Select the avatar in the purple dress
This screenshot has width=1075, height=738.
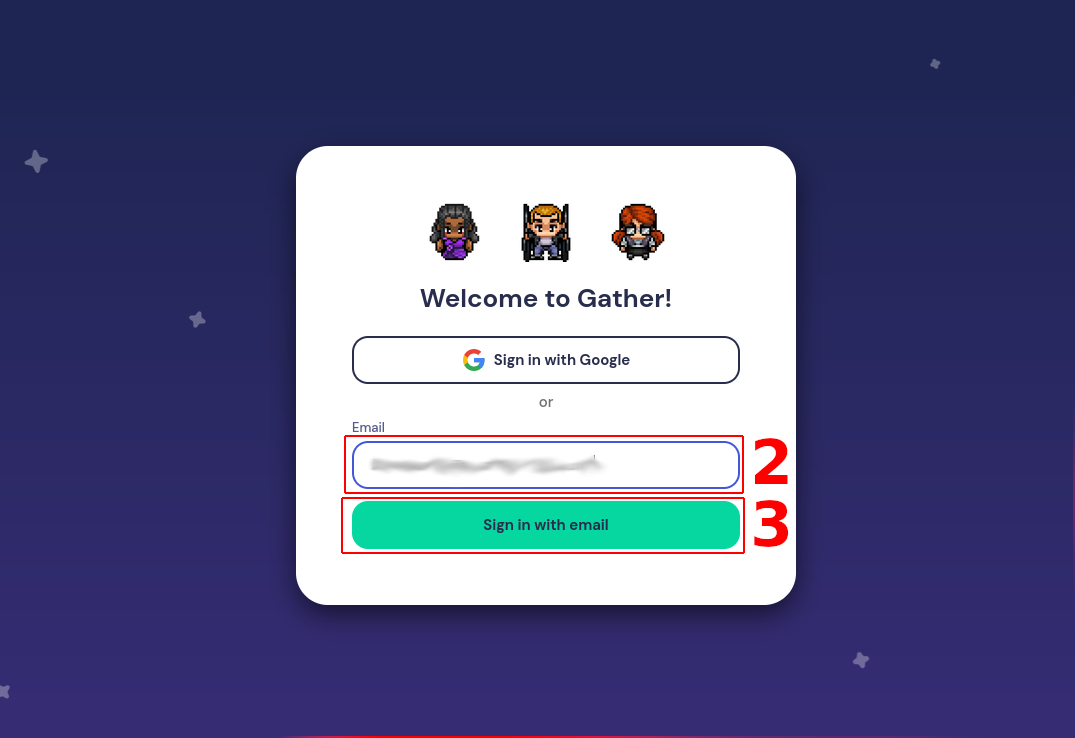[x=454, y=232]
